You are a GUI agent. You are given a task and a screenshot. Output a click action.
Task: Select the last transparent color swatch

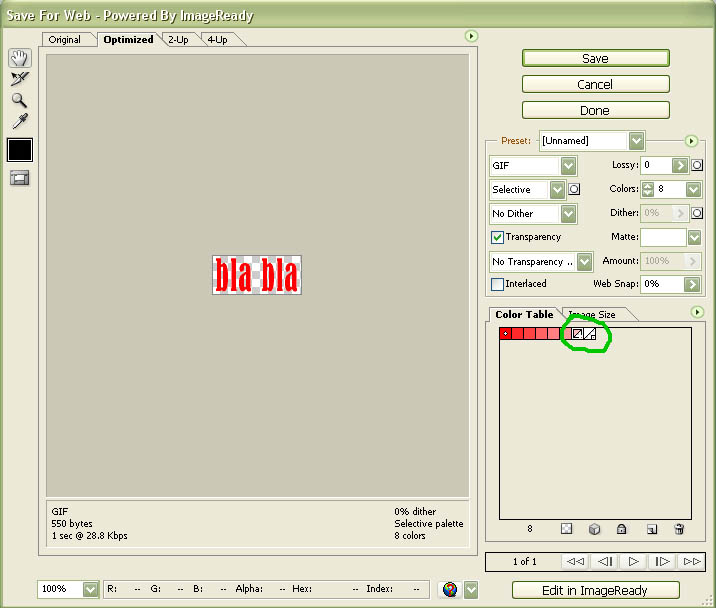point(590,334)
